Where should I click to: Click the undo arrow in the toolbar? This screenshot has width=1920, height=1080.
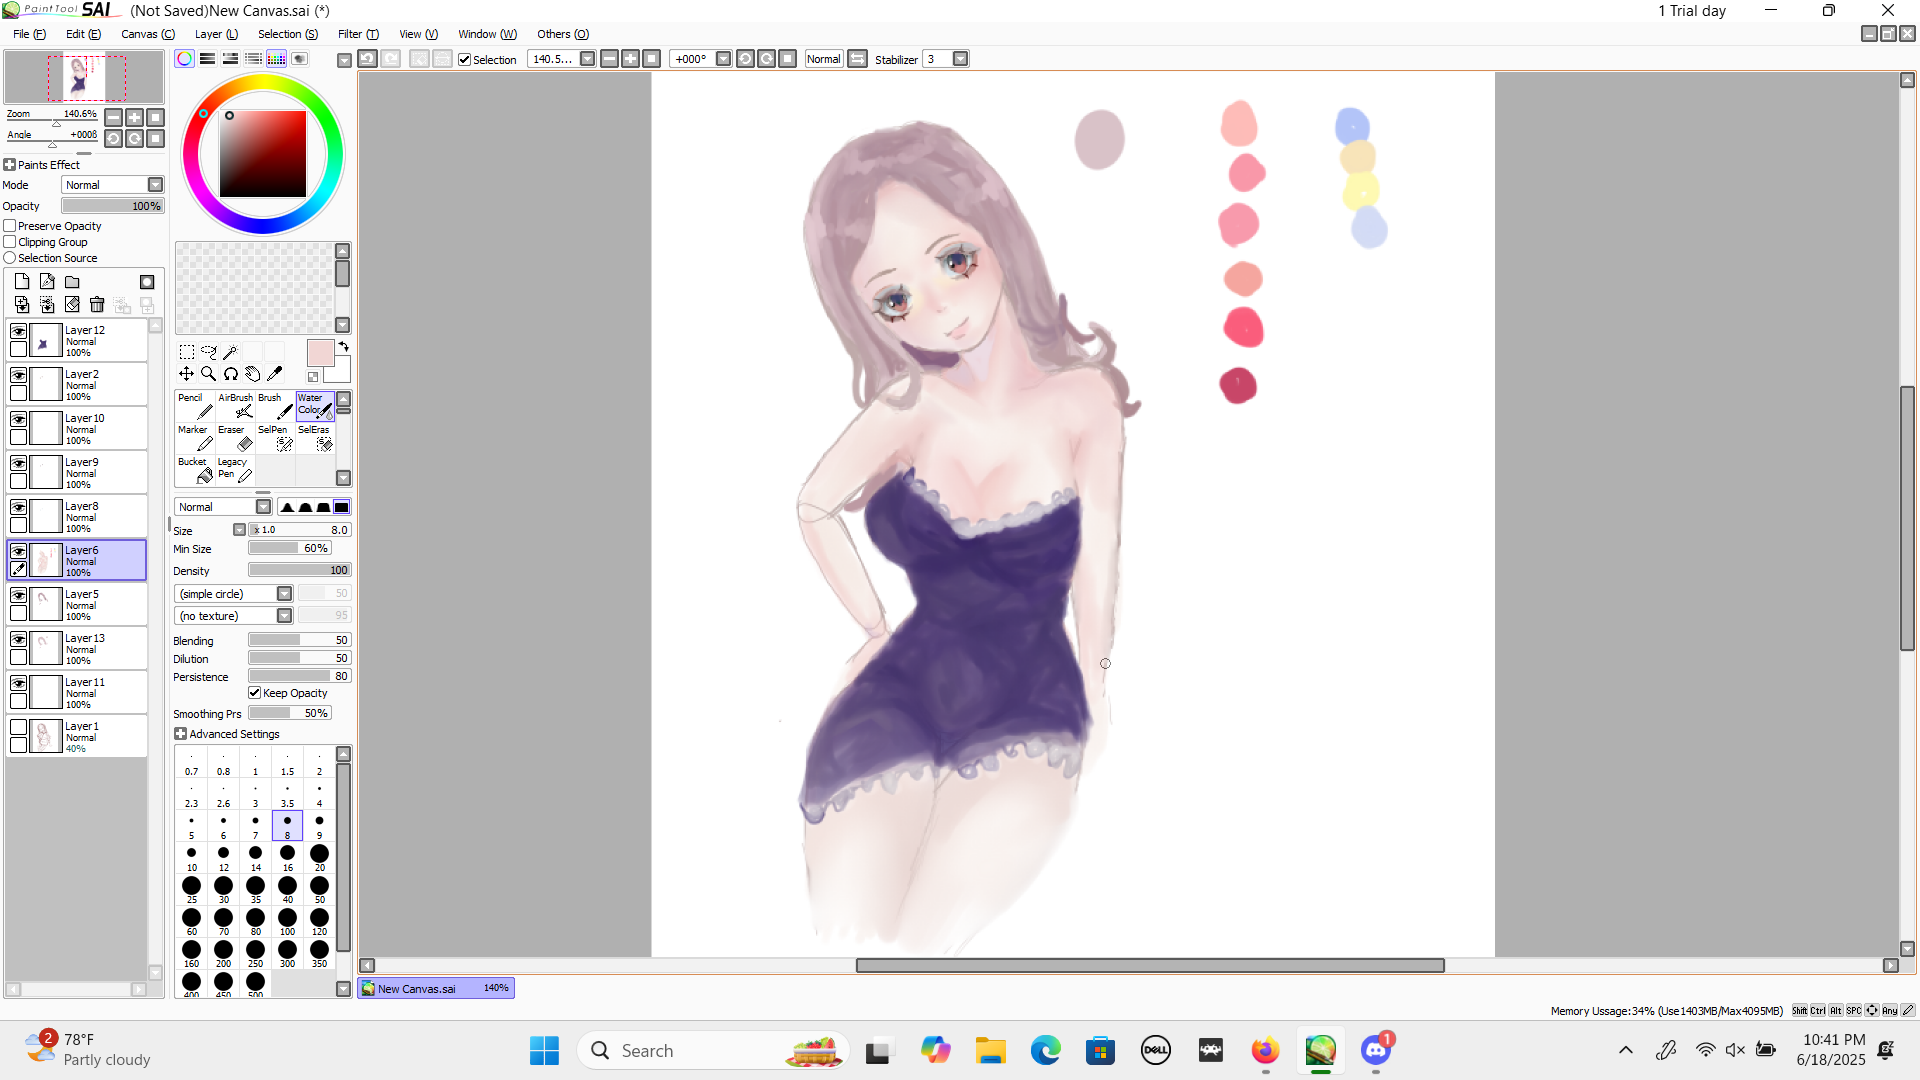367,59
